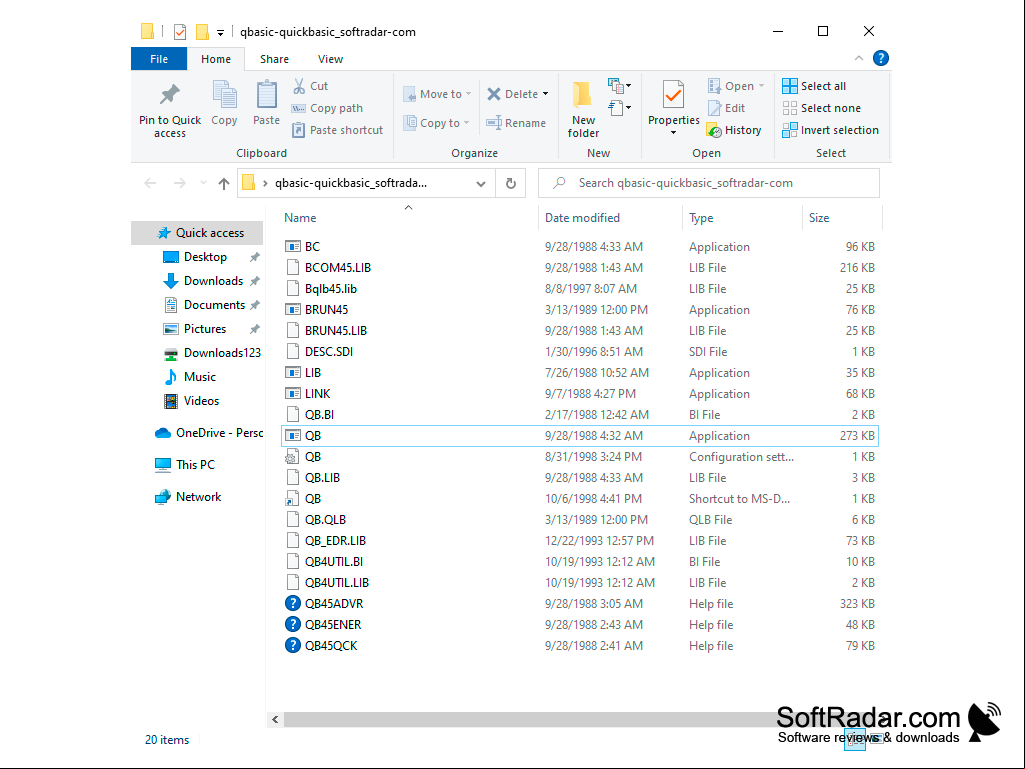
Task: Click the QB shortcut to MS-DOS icon
Action: tap(292, 499)
